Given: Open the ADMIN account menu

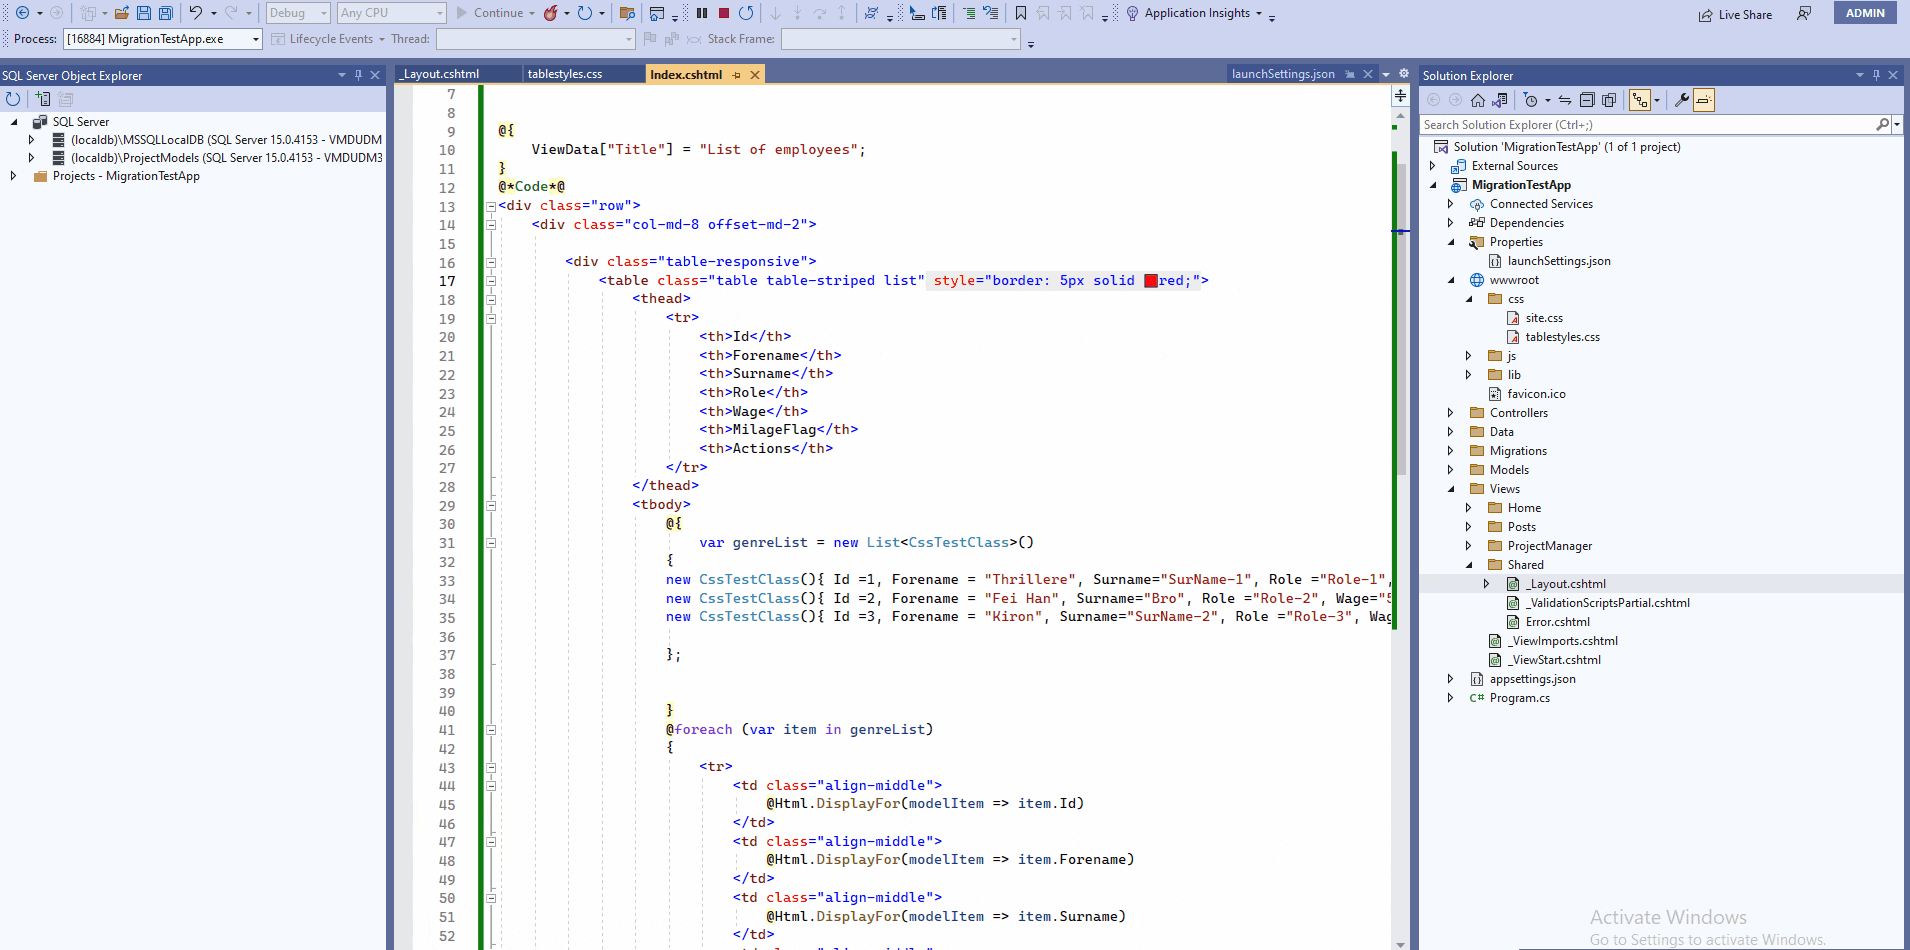Looking at the screenshot, I should pos(1863,13).
